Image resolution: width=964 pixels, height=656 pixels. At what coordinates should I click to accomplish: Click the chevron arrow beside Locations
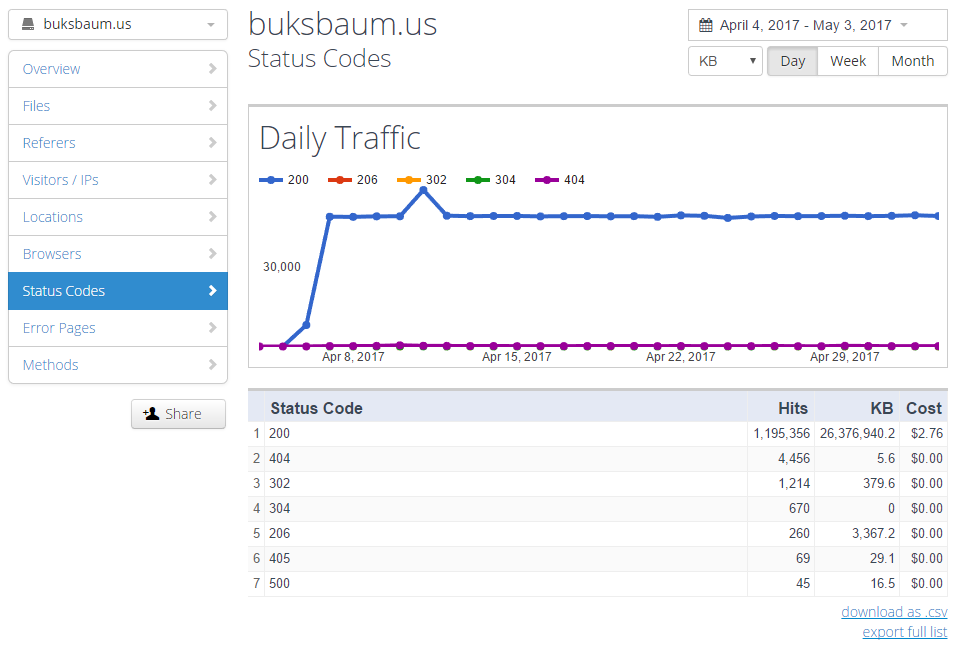(x=212, y=217)
